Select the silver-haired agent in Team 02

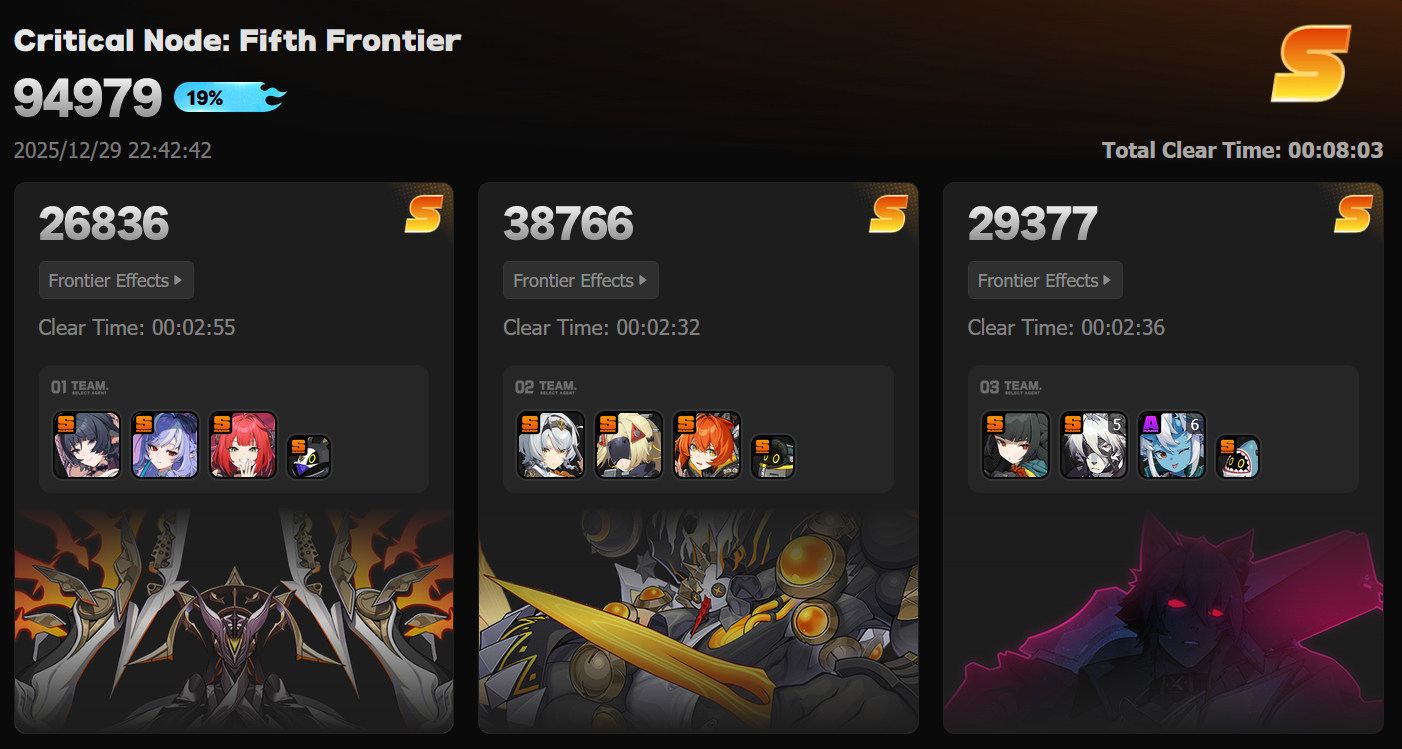pyautogui.click(x=551, y=445)
